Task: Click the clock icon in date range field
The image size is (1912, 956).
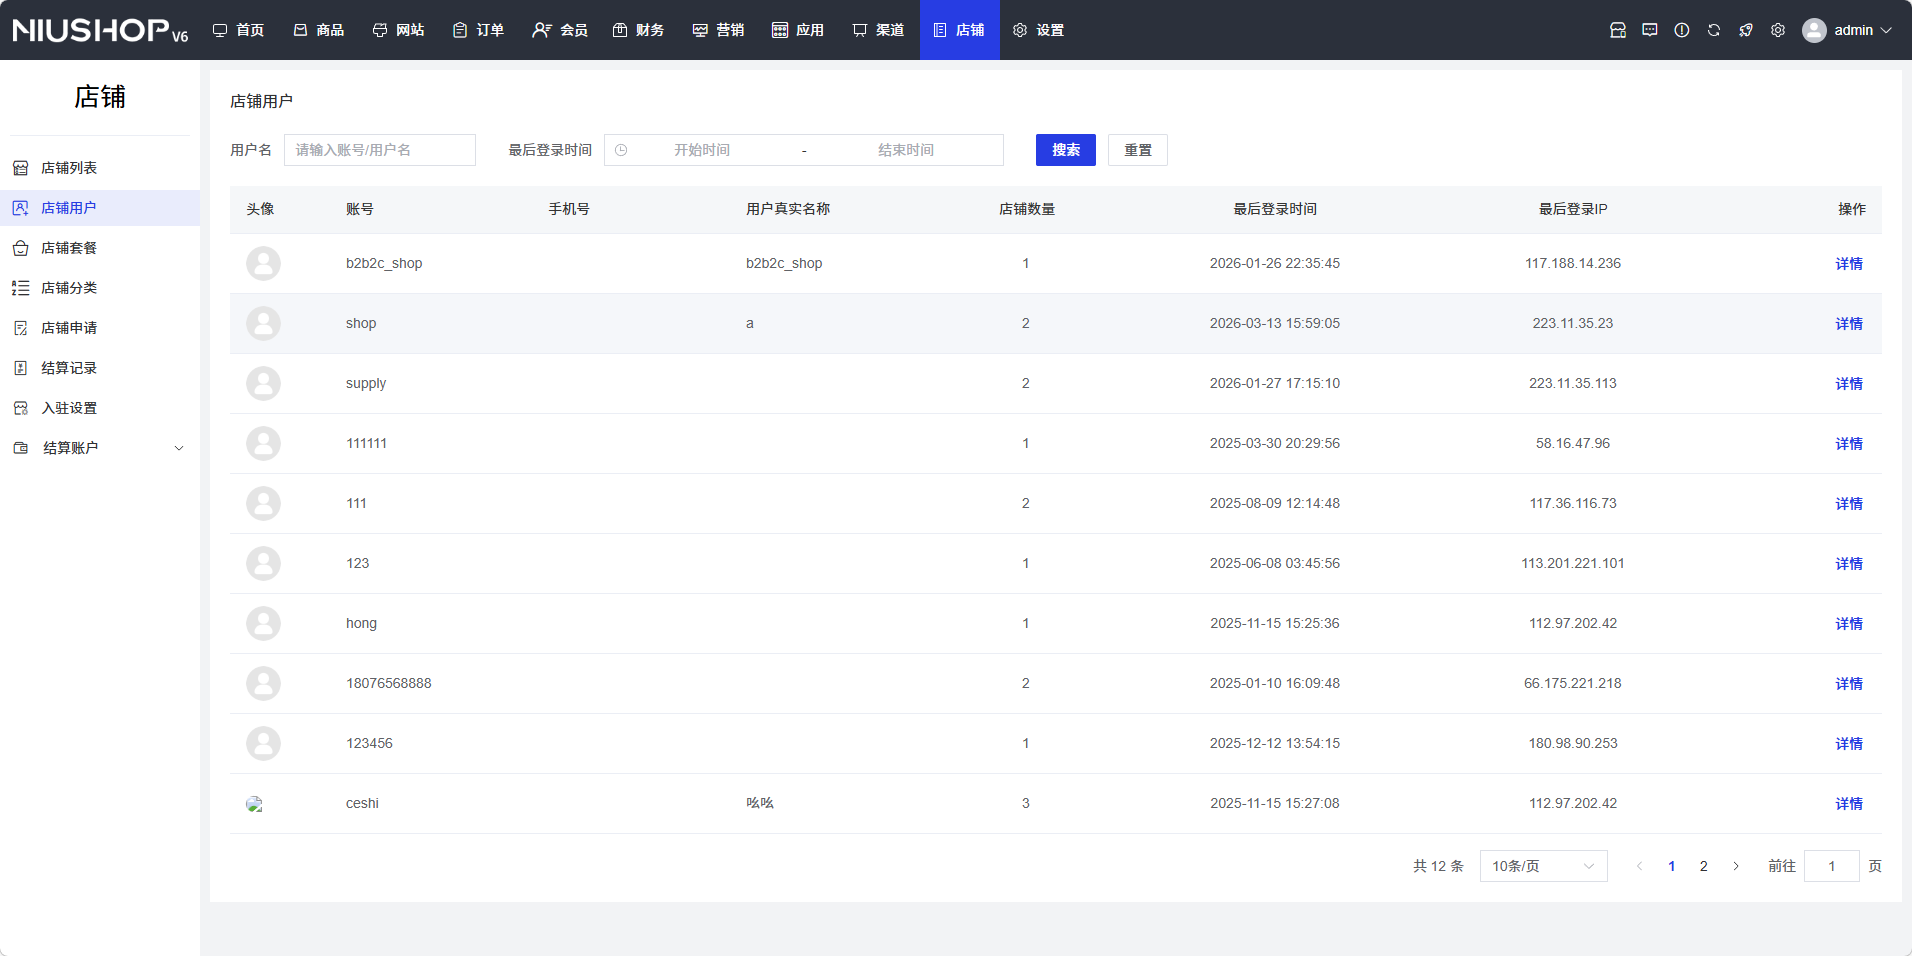Action: click(x=621, y=150)
